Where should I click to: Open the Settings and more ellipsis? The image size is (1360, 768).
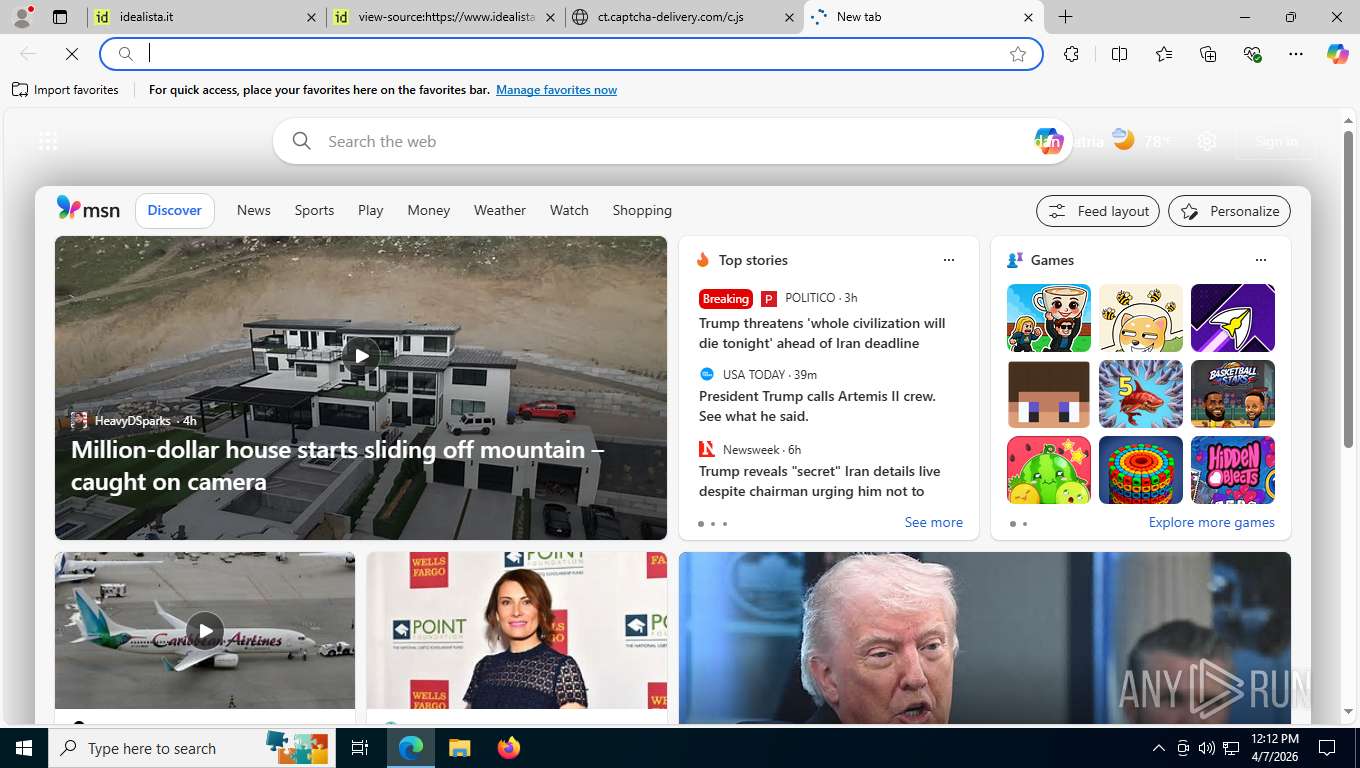click(x=1296, y=54)
